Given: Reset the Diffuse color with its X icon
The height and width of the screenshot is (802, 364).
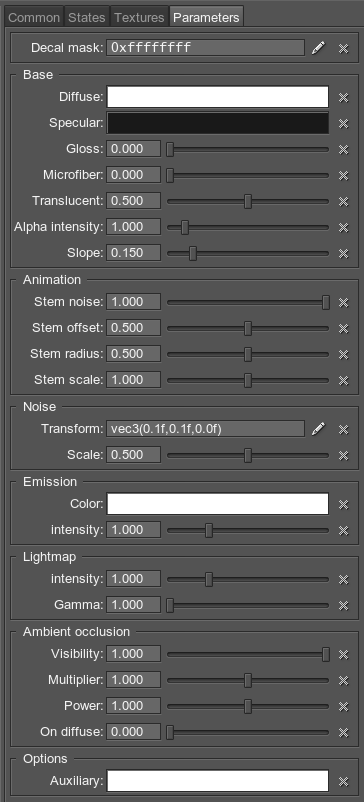Looking at the screenshot, I should [344, 97].
